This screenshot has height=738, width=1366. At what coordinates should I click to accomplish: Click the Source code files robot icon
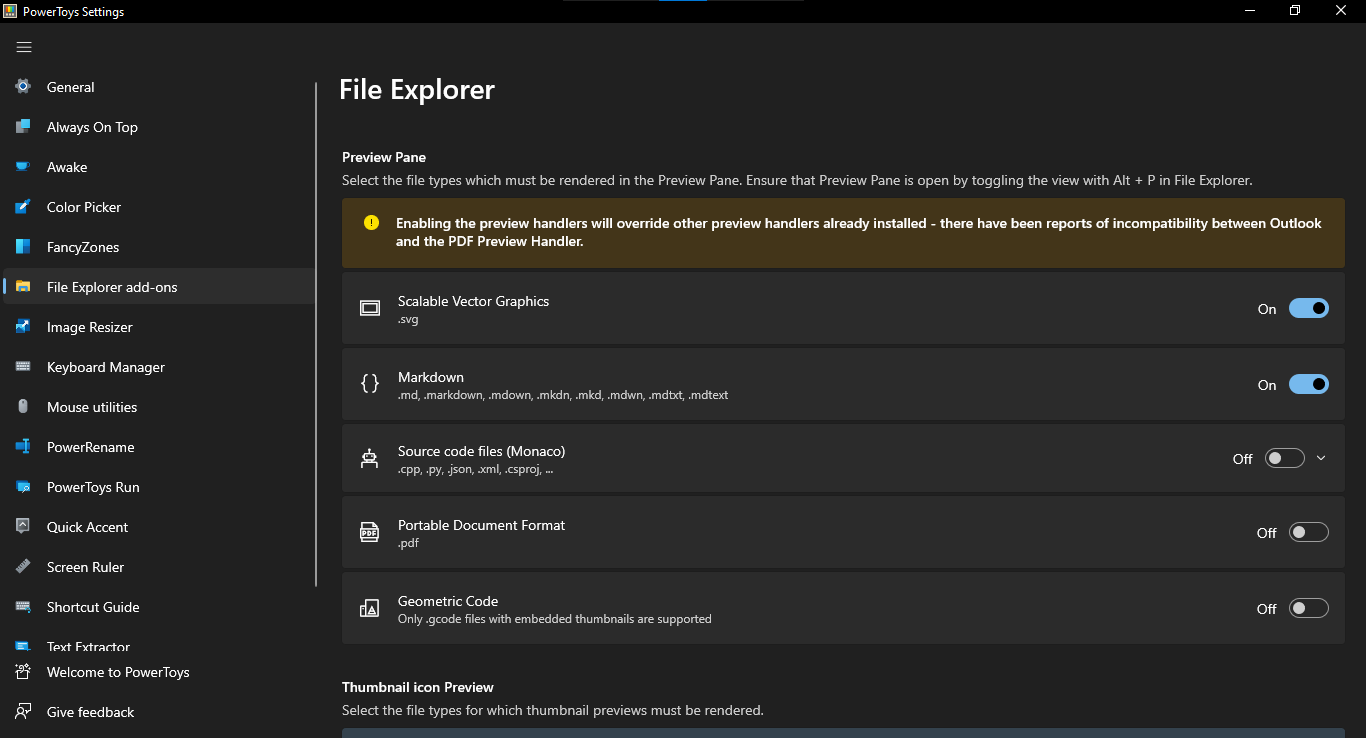370,458
